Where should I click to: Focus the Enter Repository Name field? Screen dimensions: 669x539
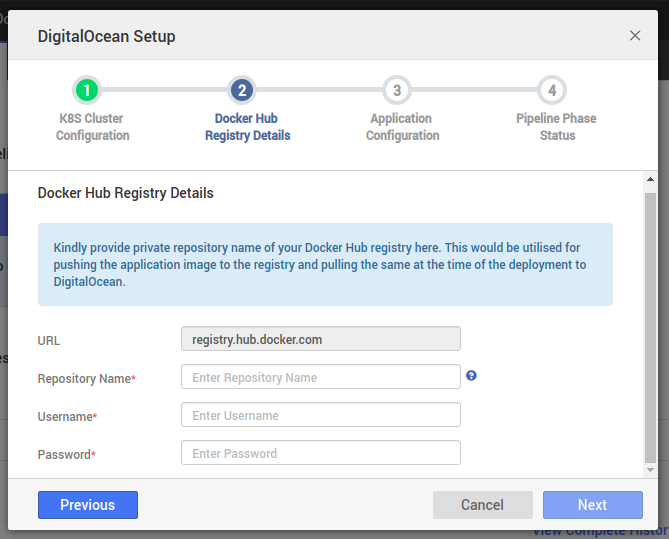click(320, 377)
